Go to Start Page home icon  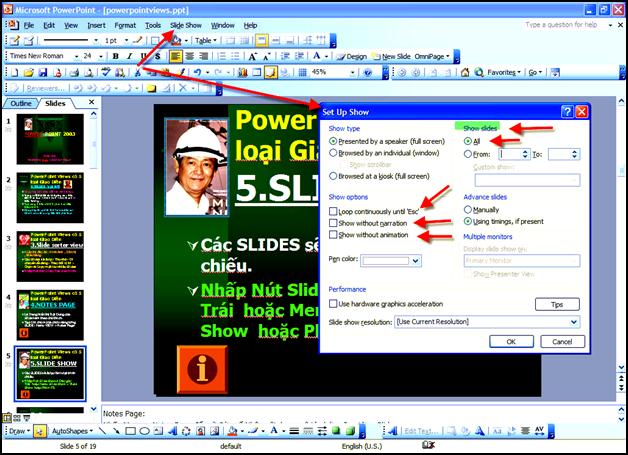coord(465,72)
